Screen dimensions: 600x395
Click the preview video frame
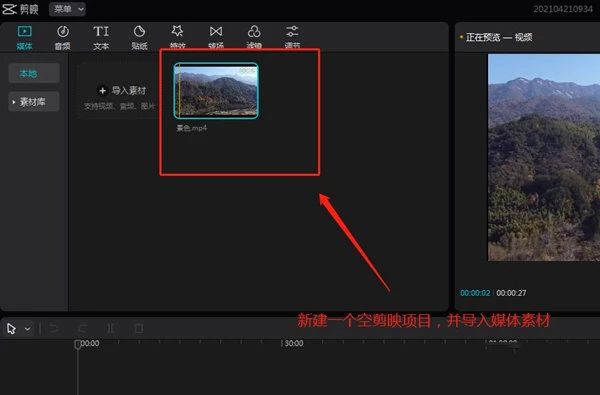click(544, 157)
